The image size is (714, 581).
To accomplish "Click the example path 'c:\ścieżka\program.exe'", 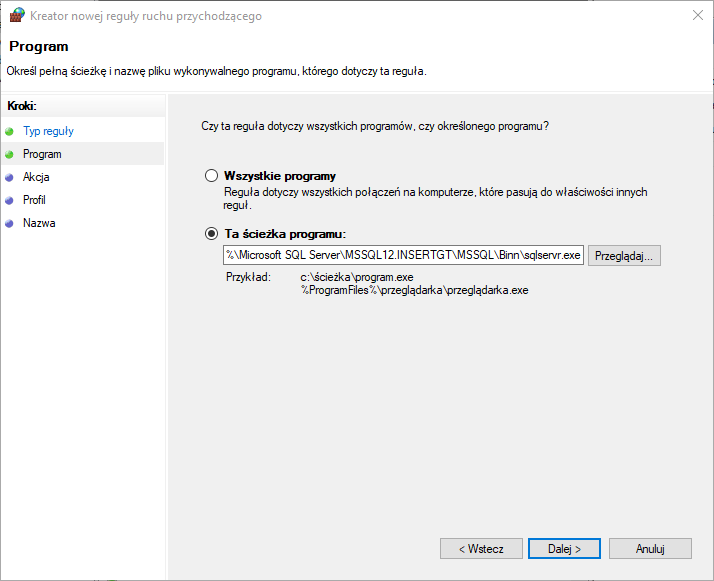I will [357, 277].
